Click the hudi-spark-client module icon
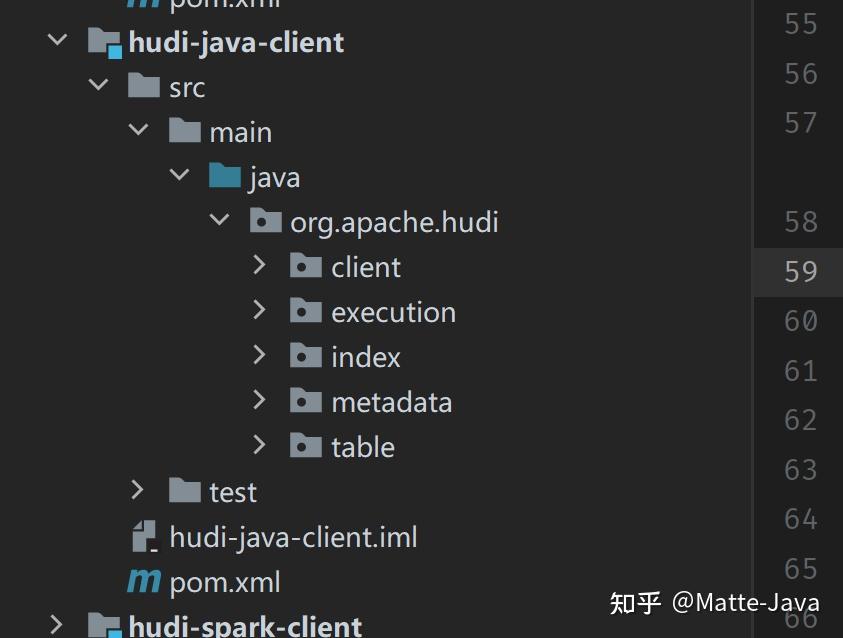This screenshot has height=638, width=843. 104,626
